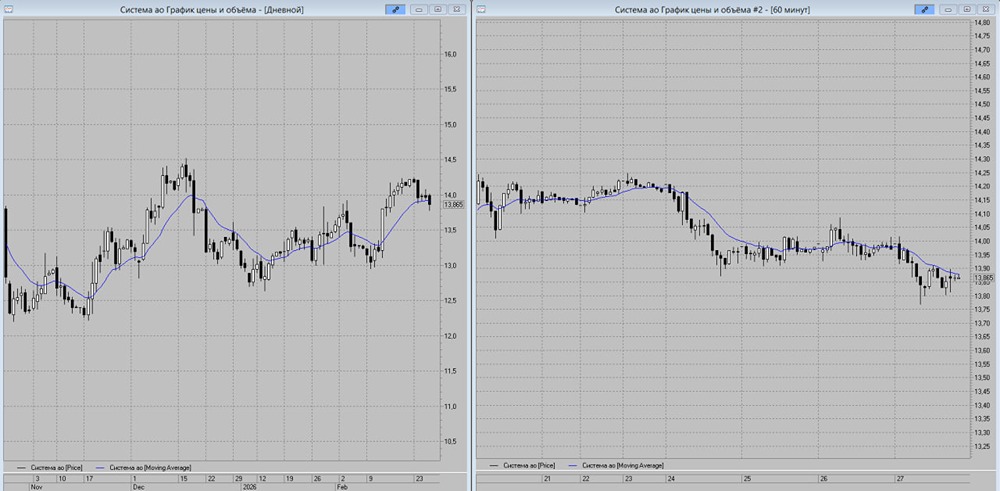The height and width of the screenshot is (491, 1000).
Task: Click the 12,5 price label on daily chart axis
Action: [452, 300]
